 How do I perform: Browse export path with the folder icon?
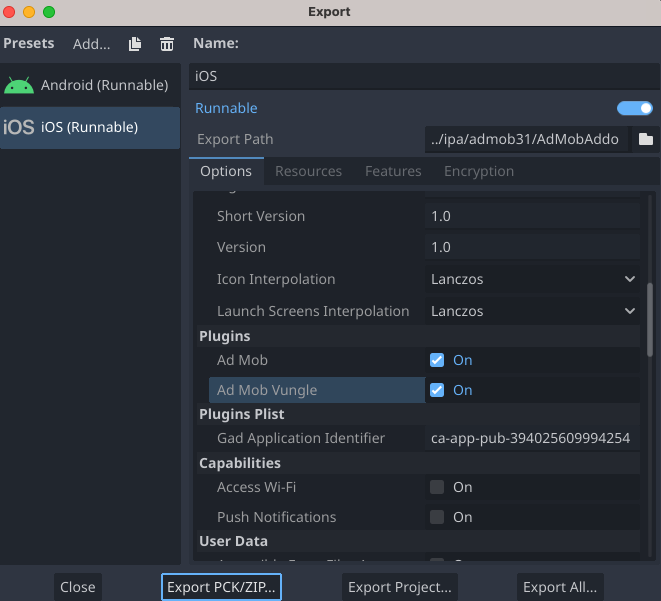point(646,139)
